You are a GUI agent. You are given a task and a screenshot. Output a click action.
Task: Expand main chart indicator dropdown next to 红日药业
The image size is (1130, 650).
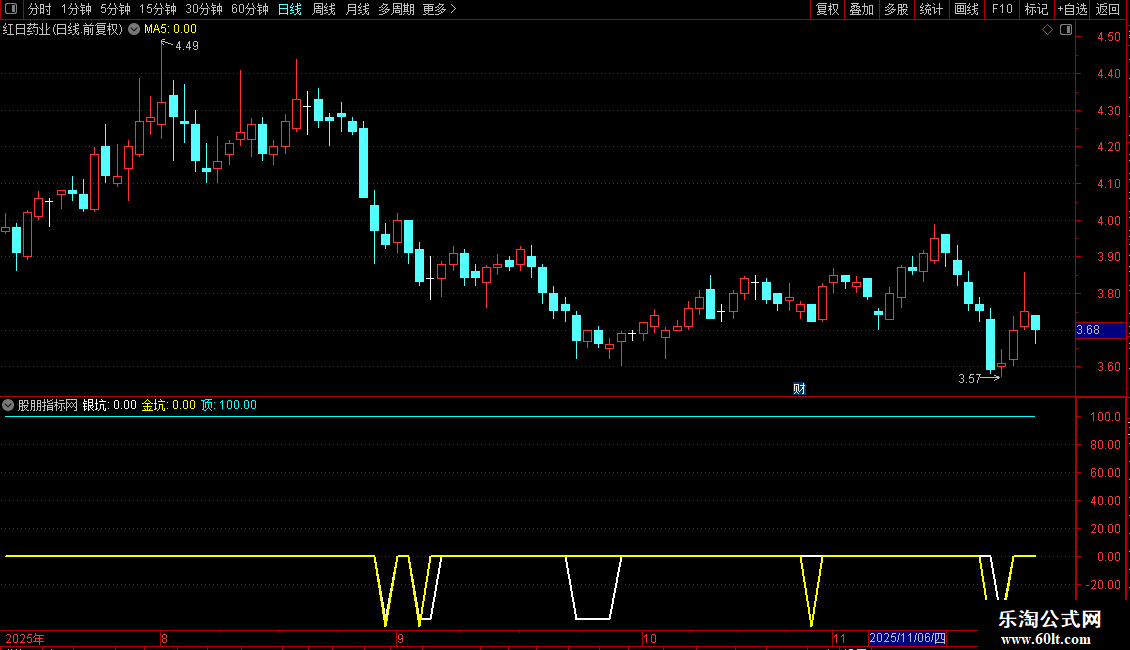click(134, 29)
